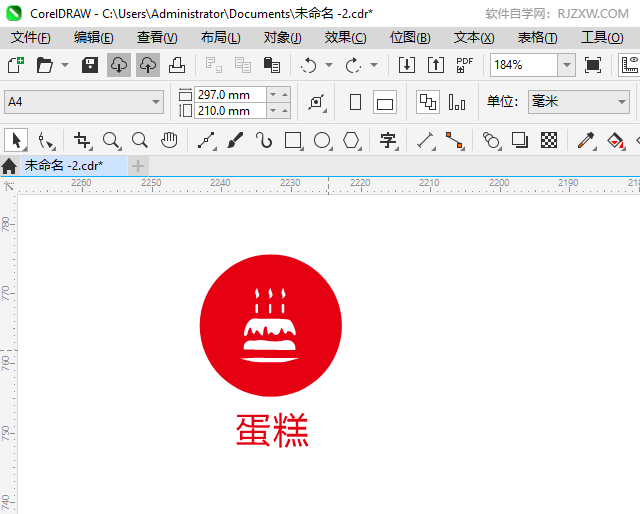Open the units 毫米 dropdown
Screen dimensions: 640x514
[x=622, y=102]
